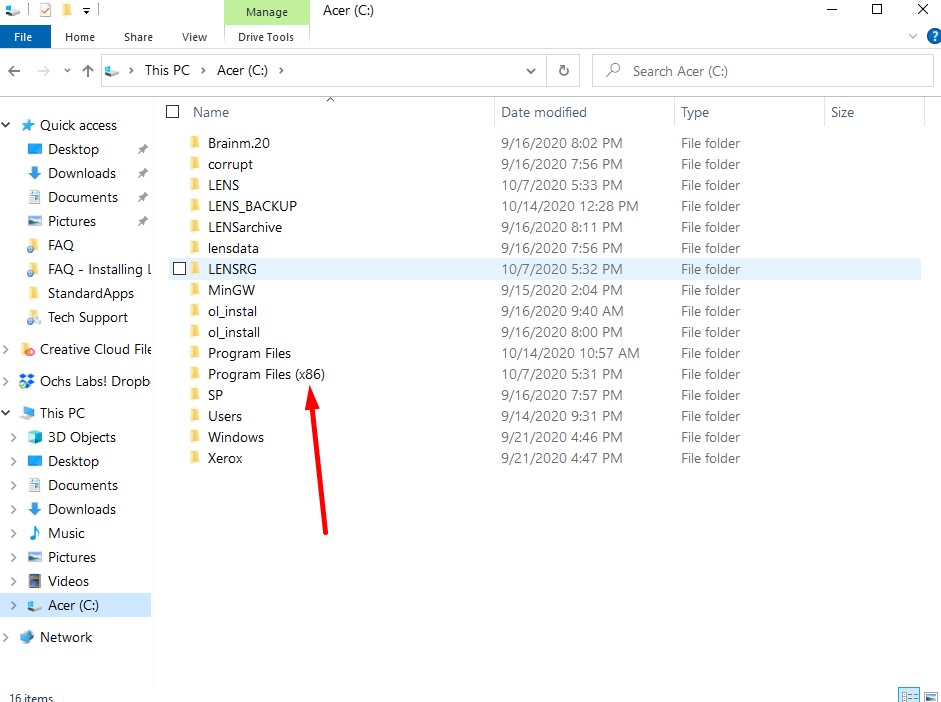Image resolution: width=941 pixels, height=702 pixels.
Task: Click the Dropbox icon in navigation pane
Action: click(x=26, y=381)
